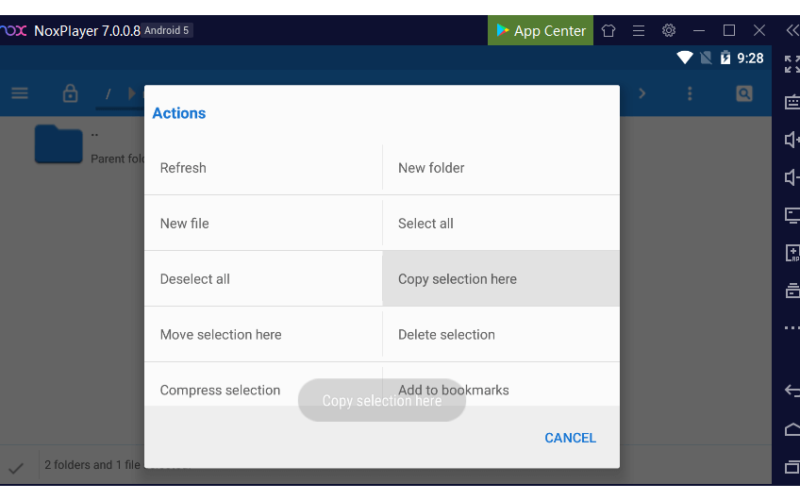Tap the Android back arrow in sidebar
The height and width of the screenshot is (500, 800).
(x=792, y=391)
